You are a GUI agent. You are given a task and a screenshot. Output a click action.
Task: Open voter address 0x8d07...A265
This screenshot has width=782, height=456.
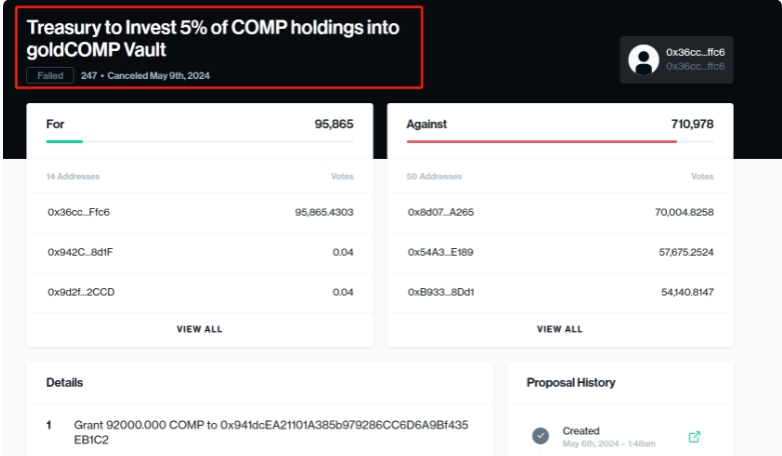pos(441,212)
